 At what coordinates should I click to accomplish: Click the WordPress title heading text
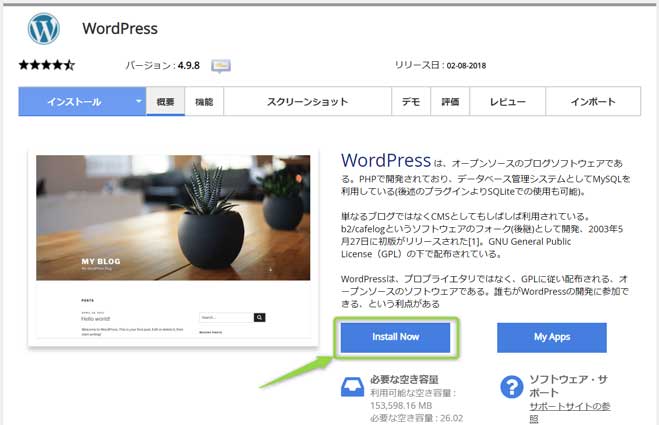pos(120,29)
